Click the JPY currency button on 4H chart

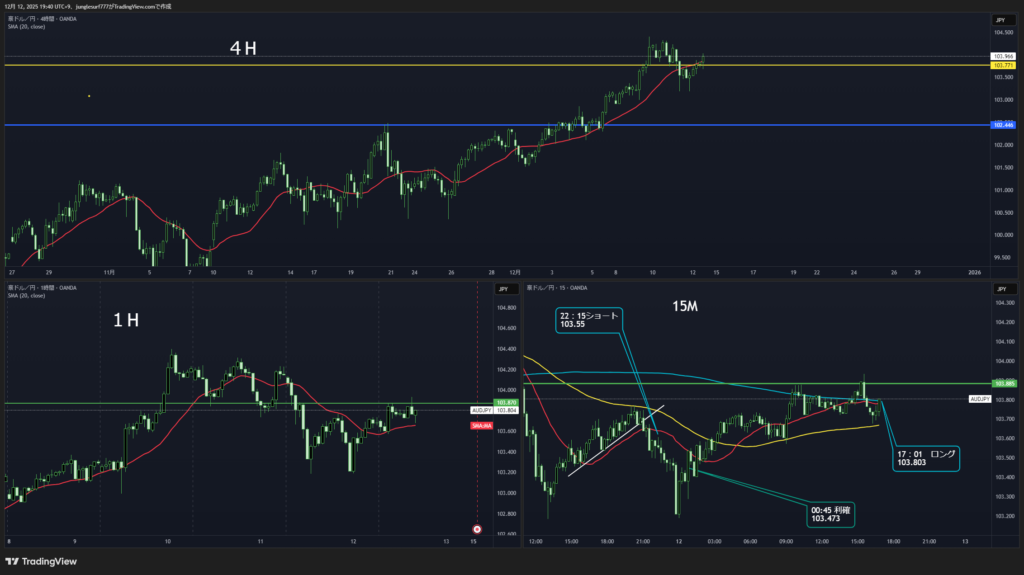pos(999,20)
